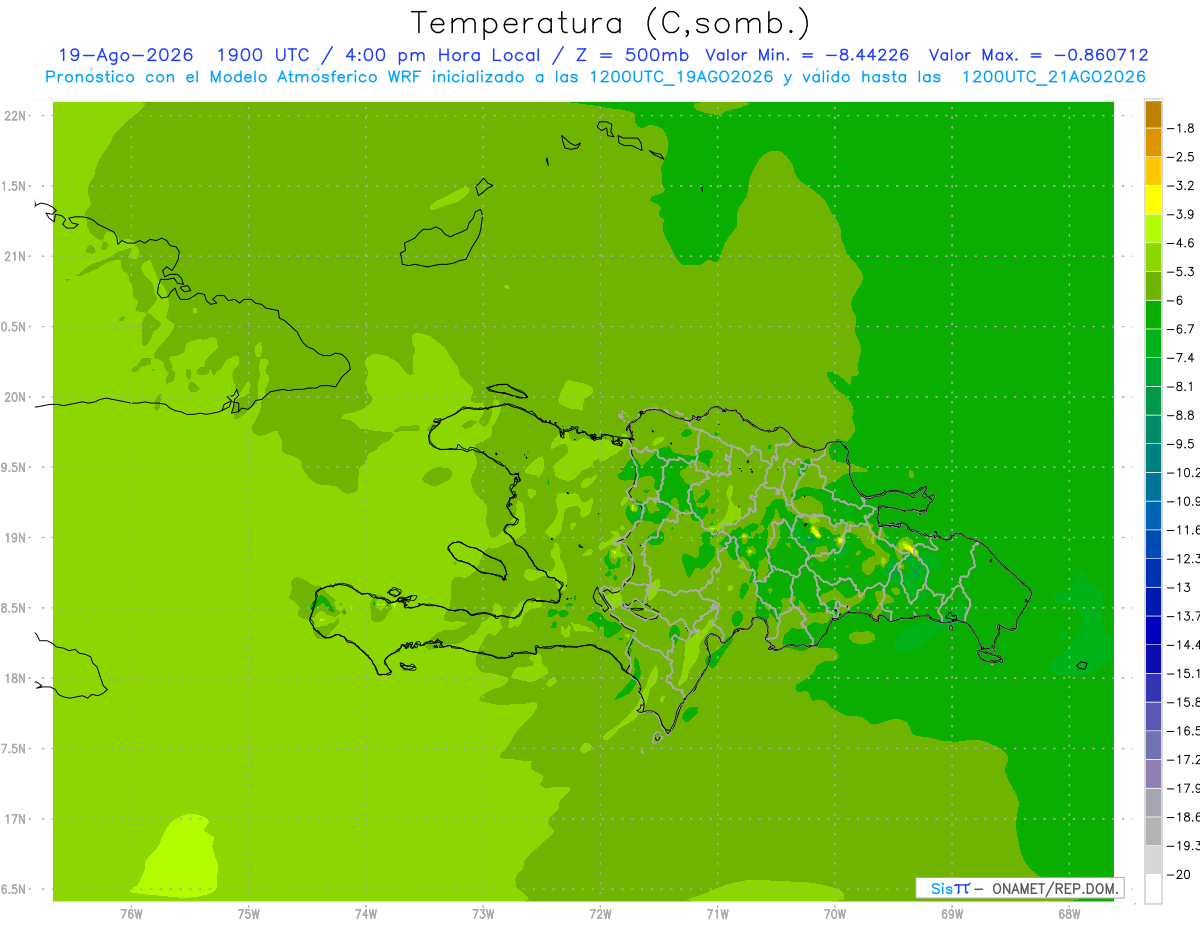Click the purple swatch between -17.2 and -17.9

(1153, 773)
